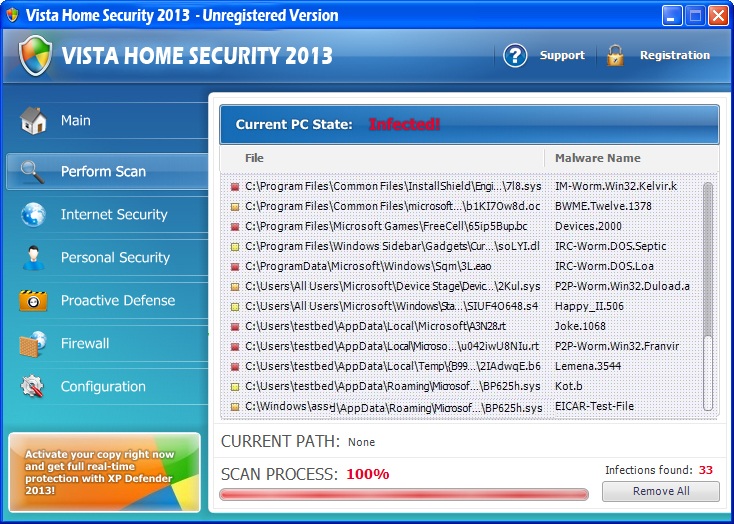Select file path ending in 7l8.sys
The height and width of the screenshot is (524, 734).
pos(393,186)
